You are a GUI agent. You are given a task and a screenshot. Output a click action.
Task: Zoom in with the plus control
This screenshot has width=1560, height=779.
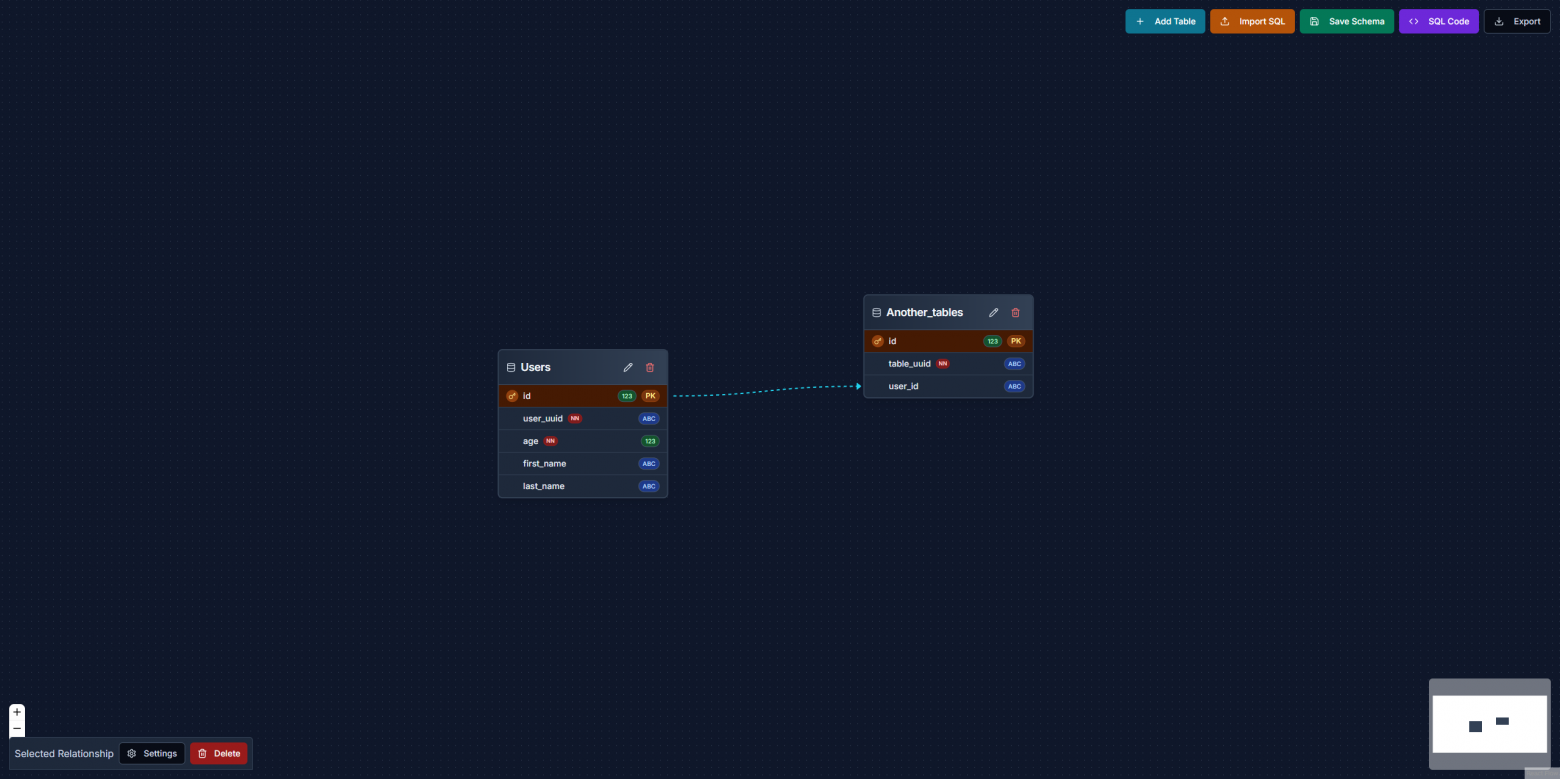click(17, 712)
